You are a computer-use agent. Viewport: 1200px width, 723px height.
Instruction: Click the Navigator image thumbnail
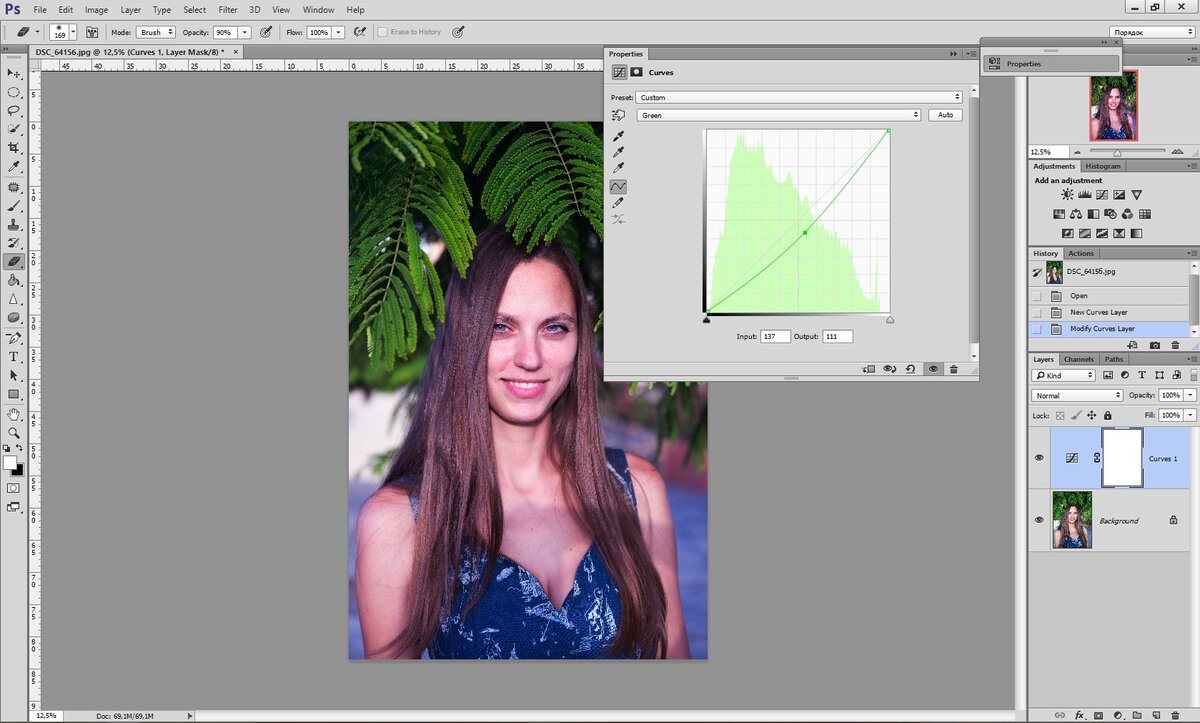click(1113, 105)
